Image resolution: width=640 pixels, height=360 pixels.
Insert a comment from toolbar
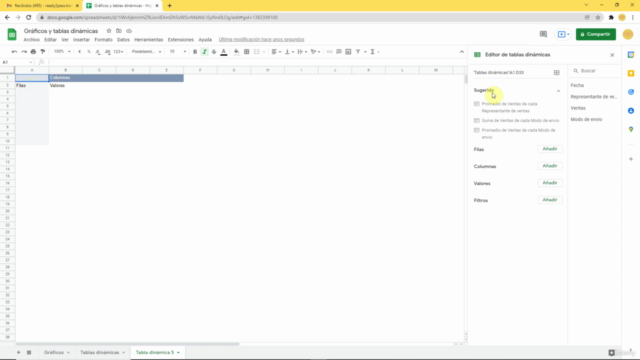[x=339, y=52]
